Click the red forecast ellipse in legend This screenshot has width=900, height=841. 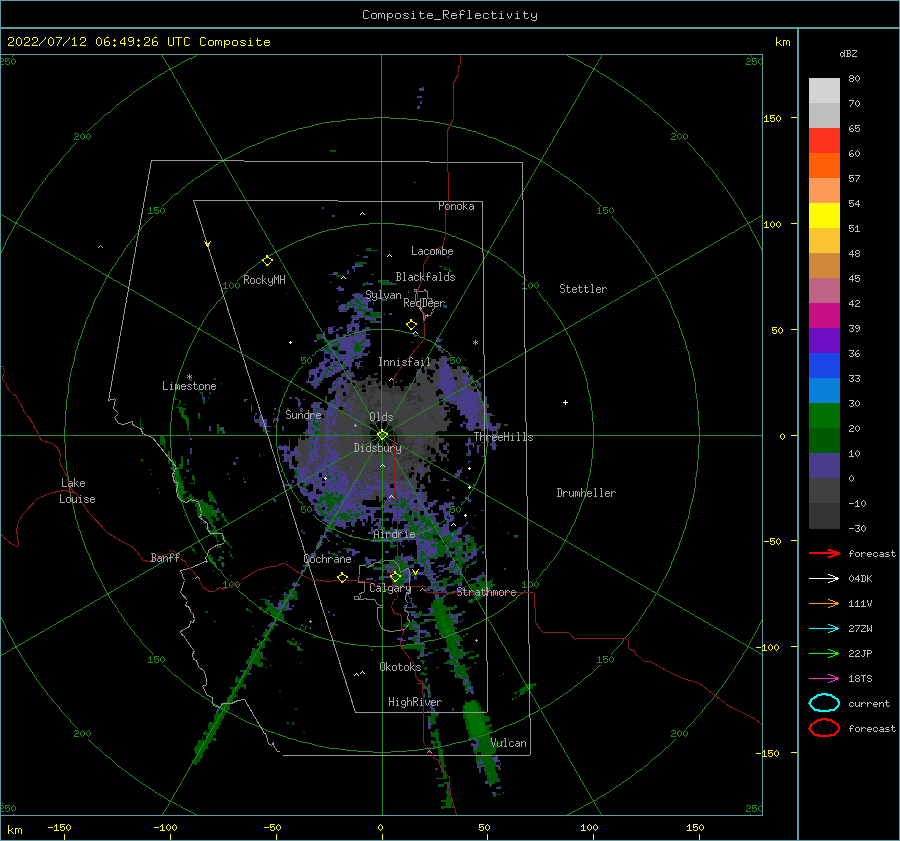click(824, 728)
